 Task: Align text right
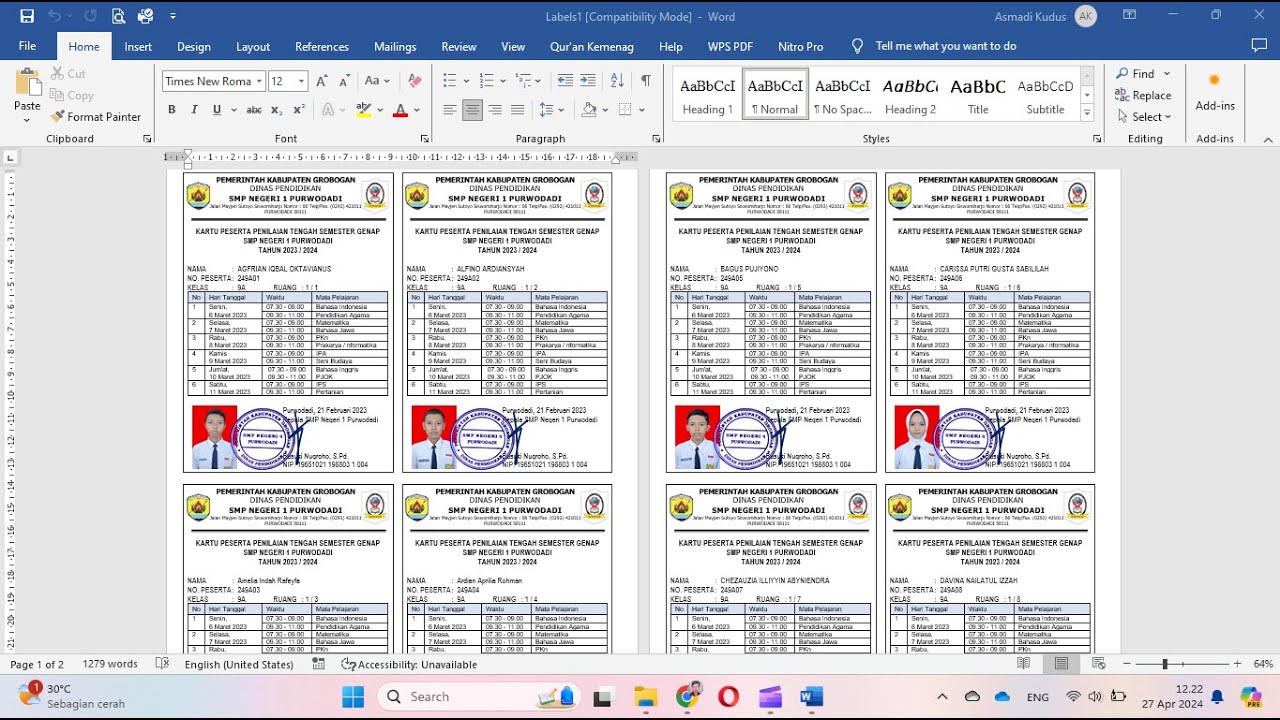(x=495, y=110)
